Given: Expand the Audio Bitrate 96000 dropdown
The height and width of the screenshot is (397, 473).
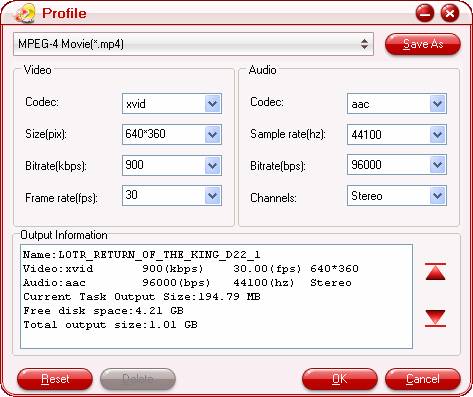Looking at the screenshot, I should point(437,165).
